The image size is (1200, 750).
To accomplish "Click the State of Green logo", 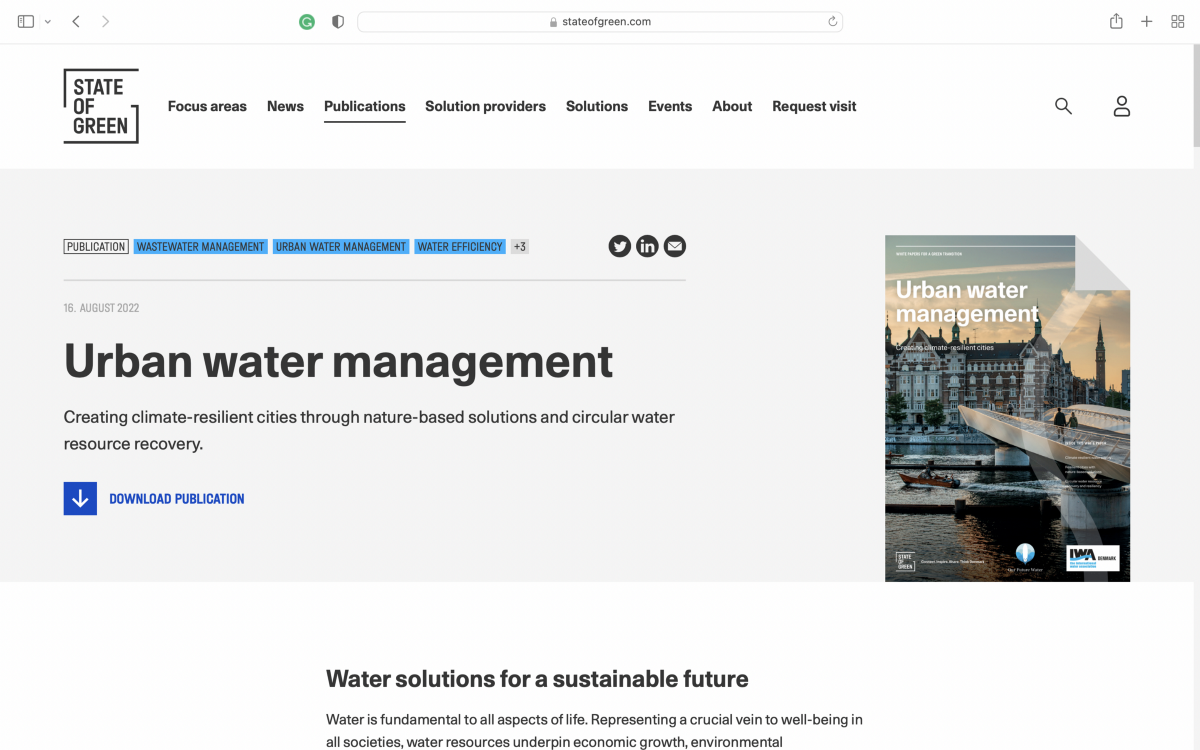I will click(x=101, y=106).
